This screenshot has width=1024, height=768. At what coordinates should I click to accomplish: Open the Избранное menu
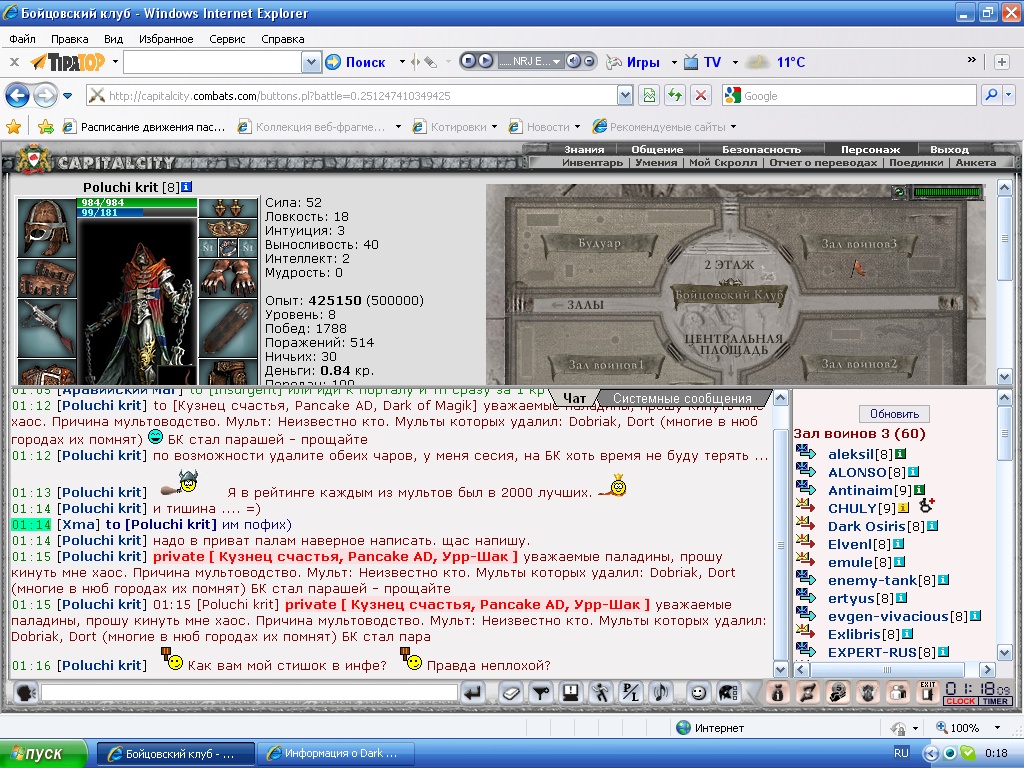166,39
